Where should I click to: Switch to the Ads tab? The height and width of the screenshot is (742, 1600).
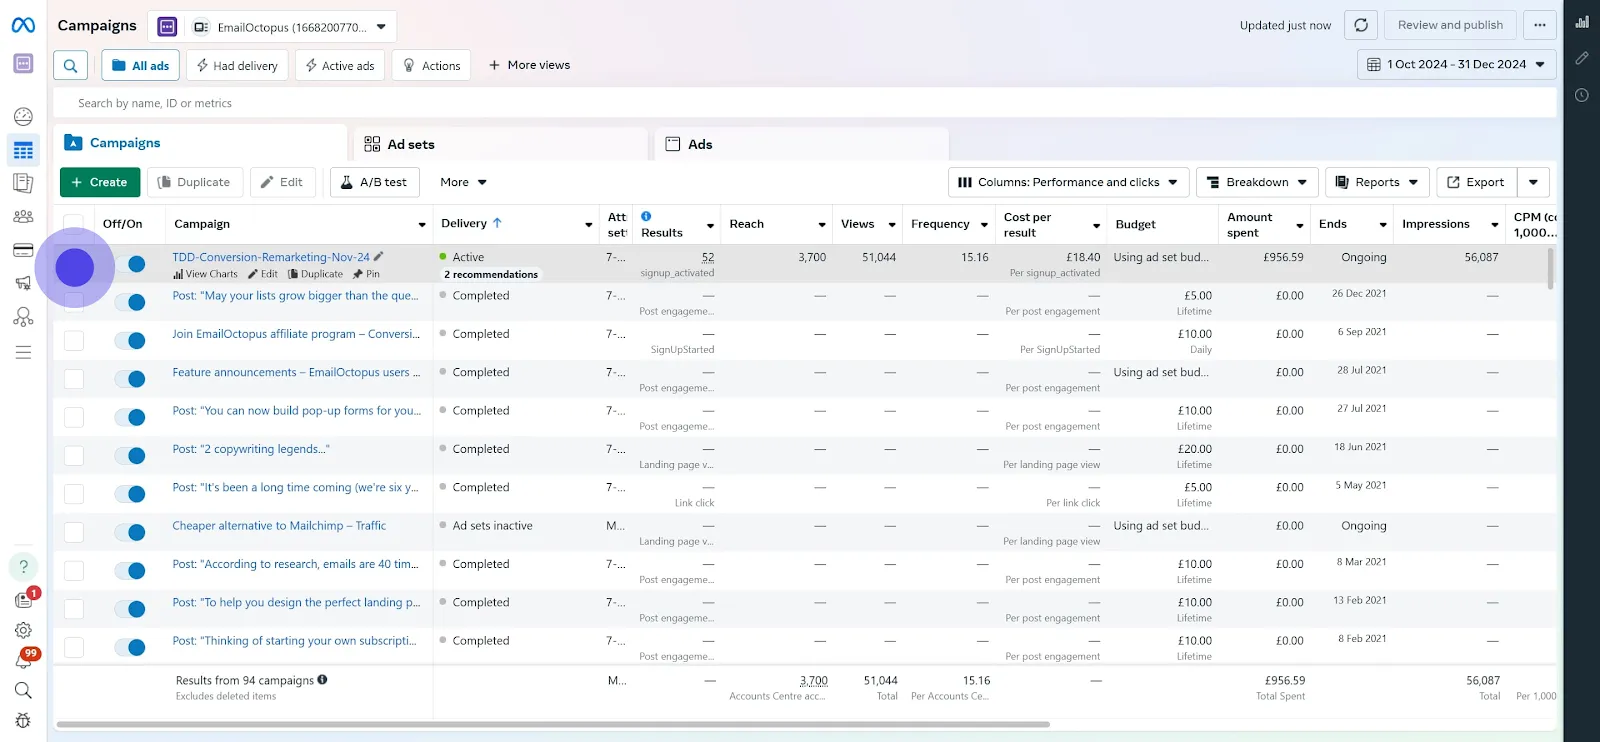coord(700,144)
